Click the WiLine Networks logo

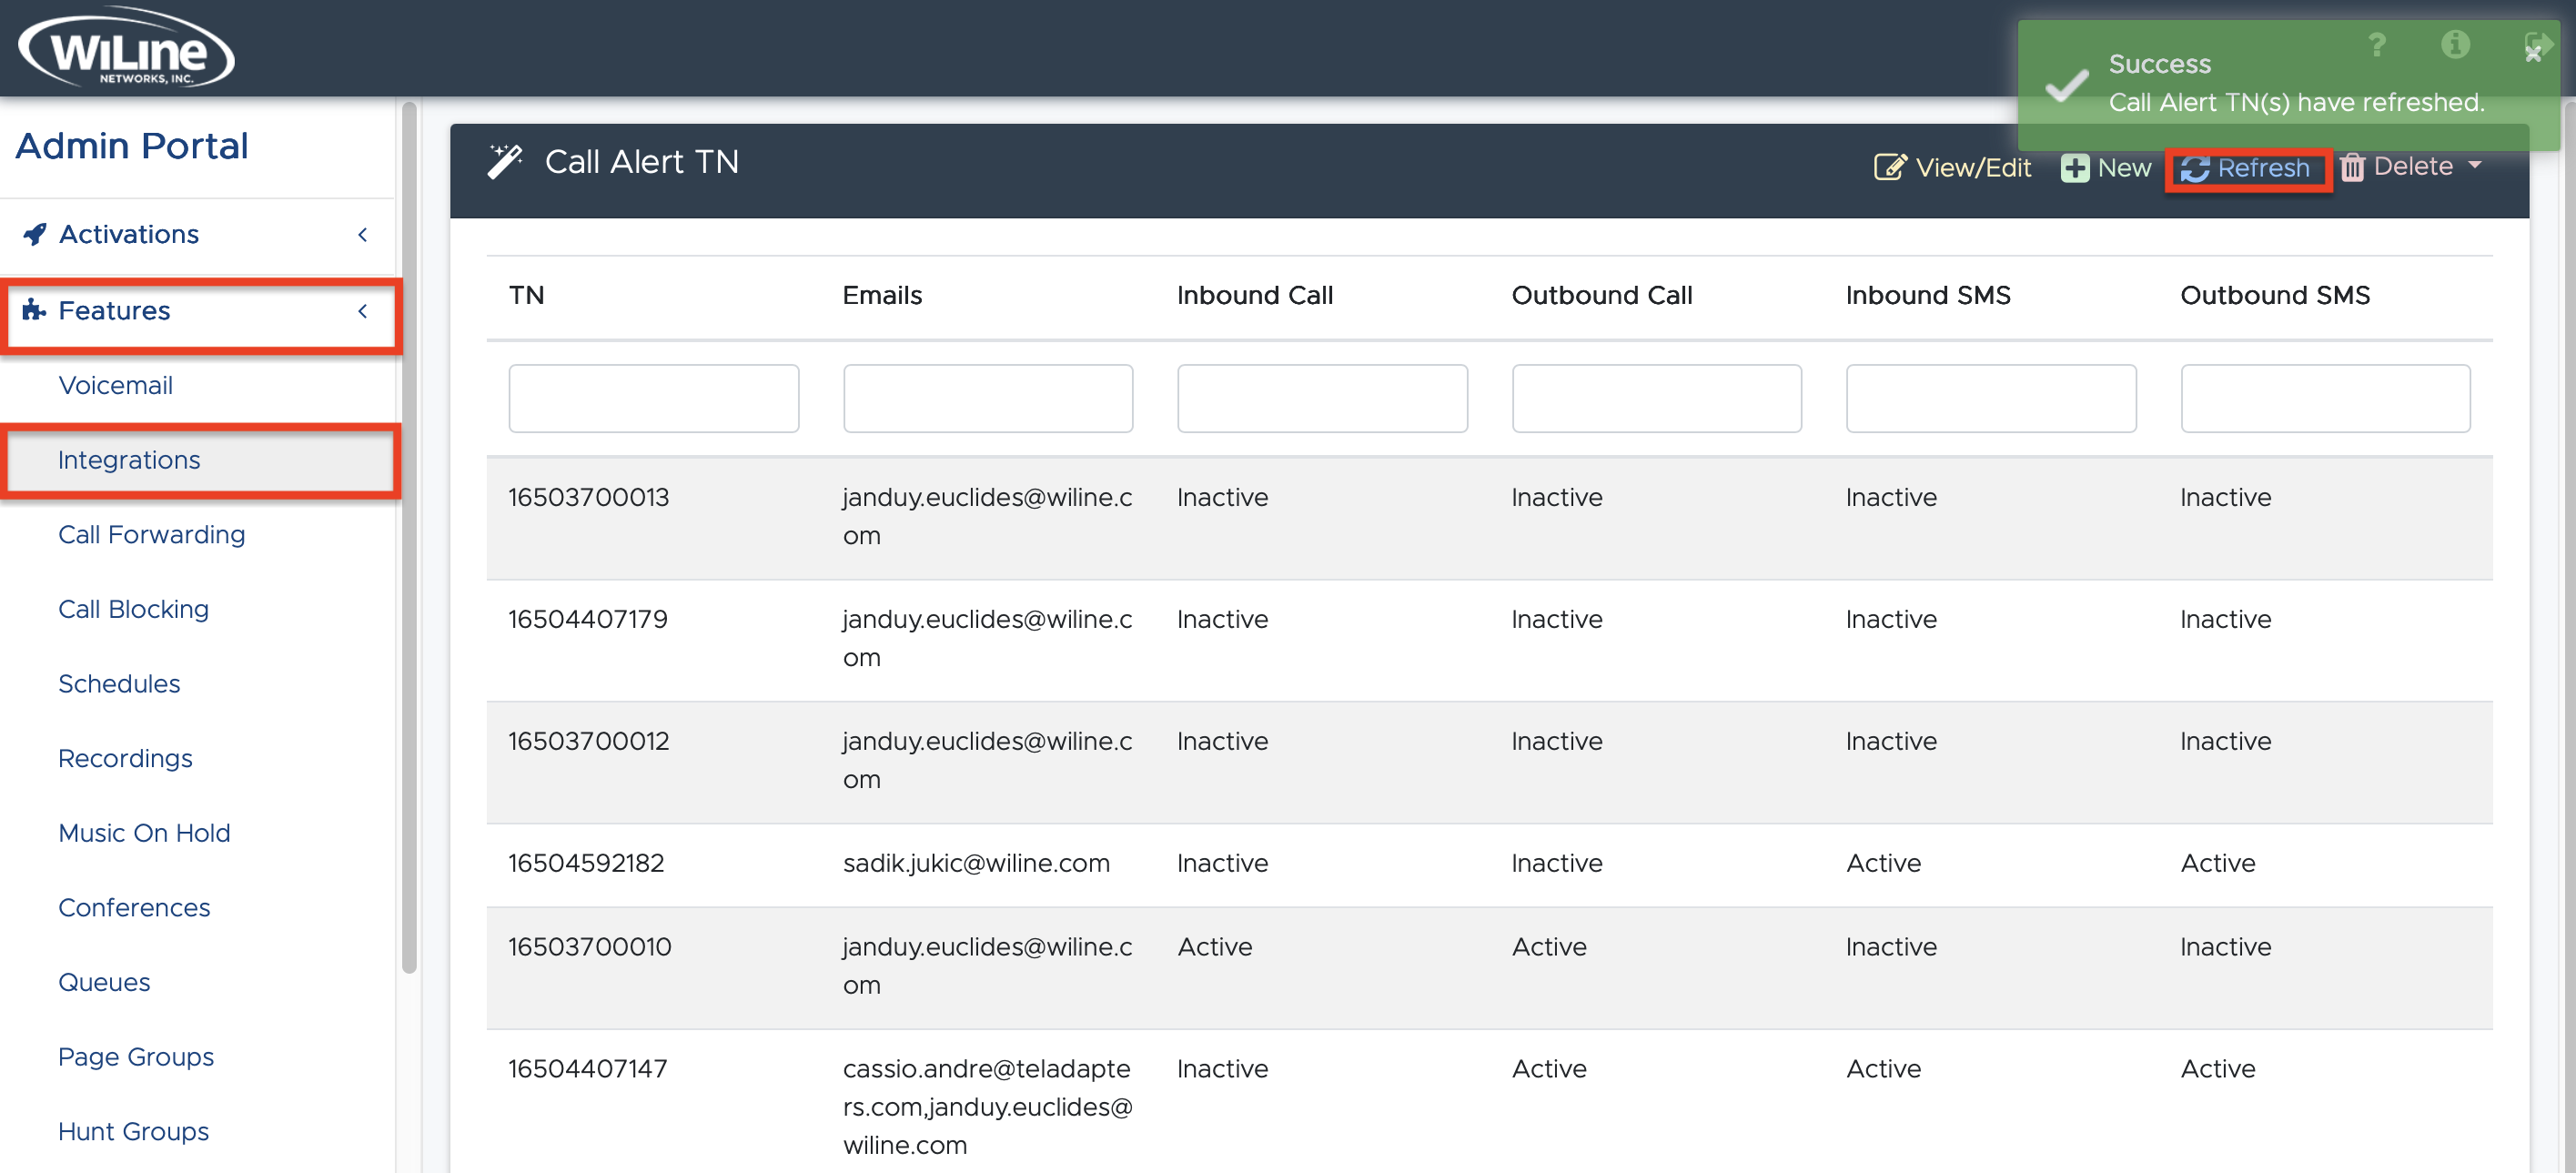[x=127, y=46]
